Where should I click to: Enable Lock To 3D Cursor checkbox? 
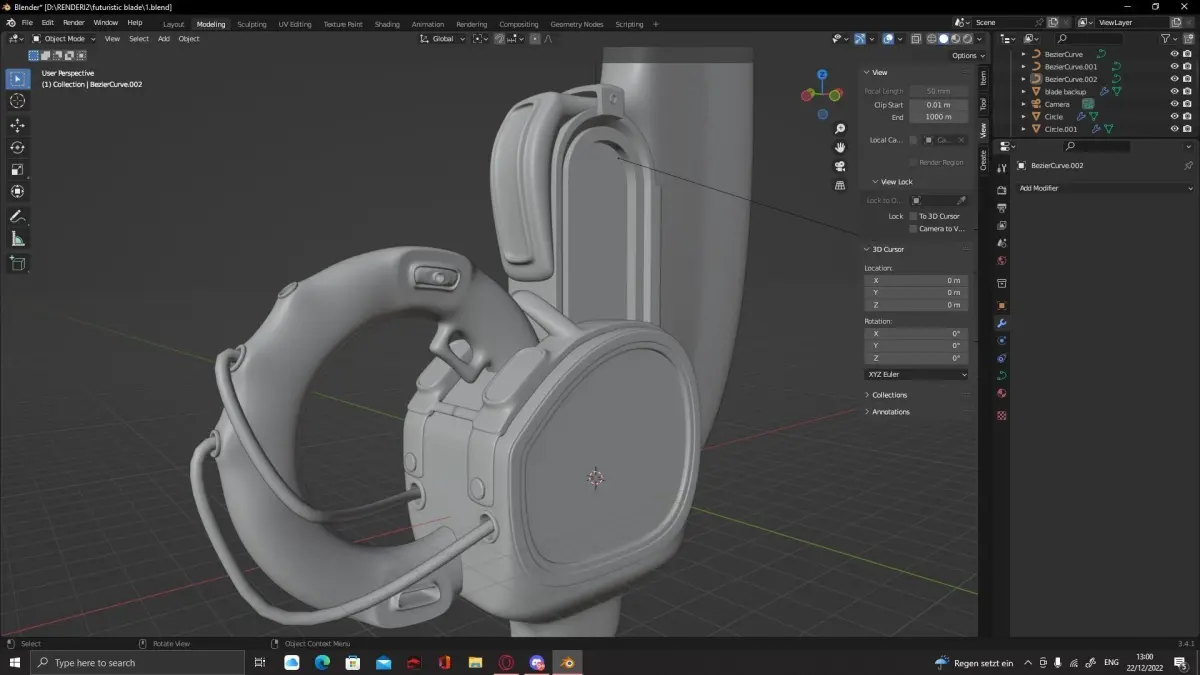(x=913, y=216)
